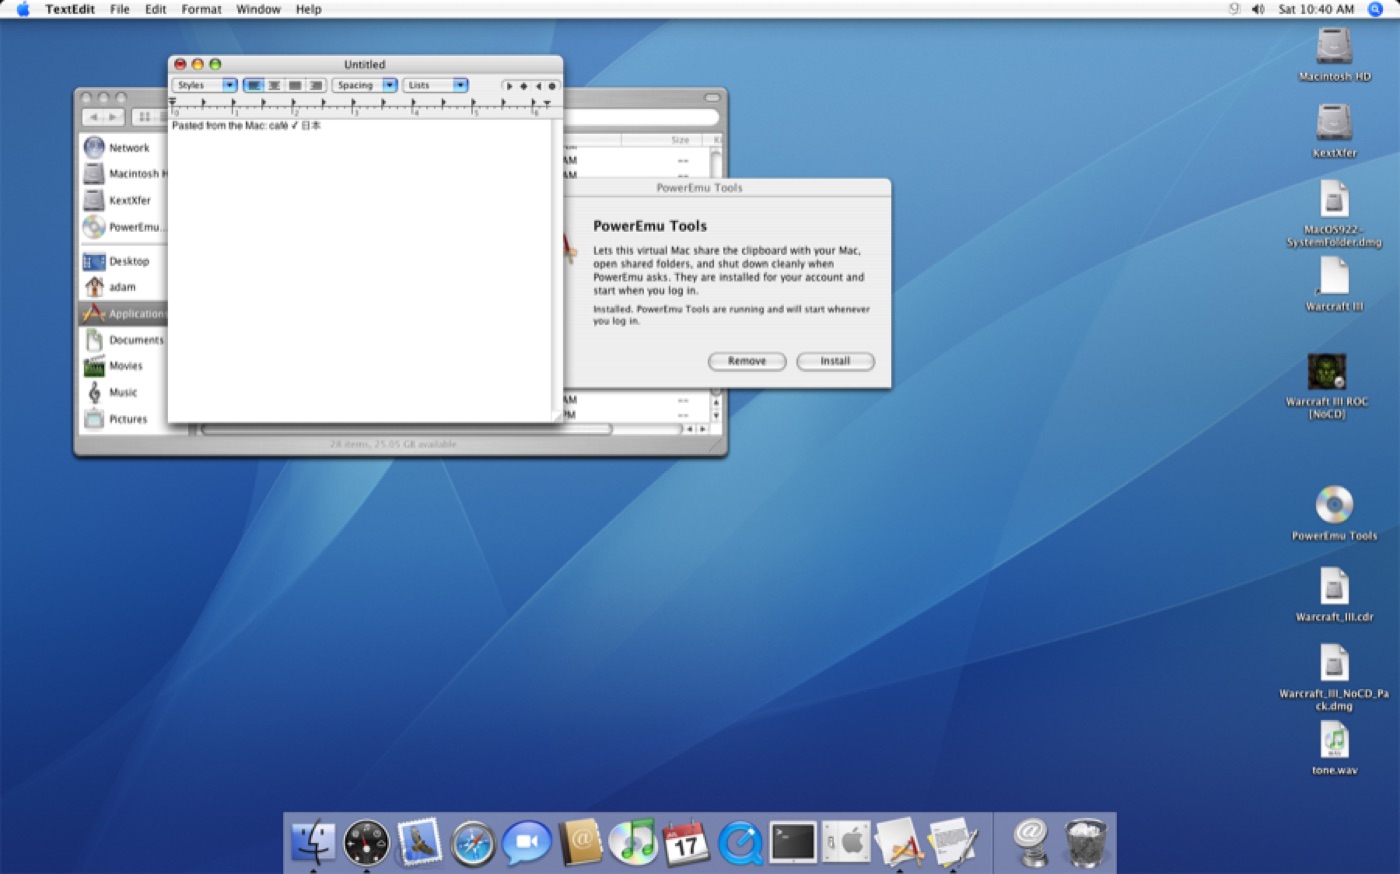Select the Warcraft III ROC [NoCD] desktop icon
Viewport: 1400px width, 874px height.
click(1327, 386)
